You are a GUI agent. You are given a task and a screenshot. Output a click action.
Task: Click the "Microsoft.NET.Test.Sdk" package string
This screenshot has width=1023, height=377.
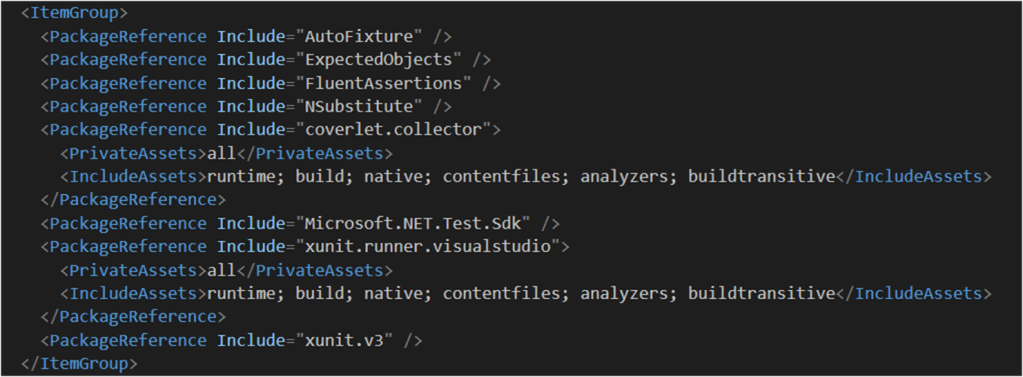(x=414, y=224)
